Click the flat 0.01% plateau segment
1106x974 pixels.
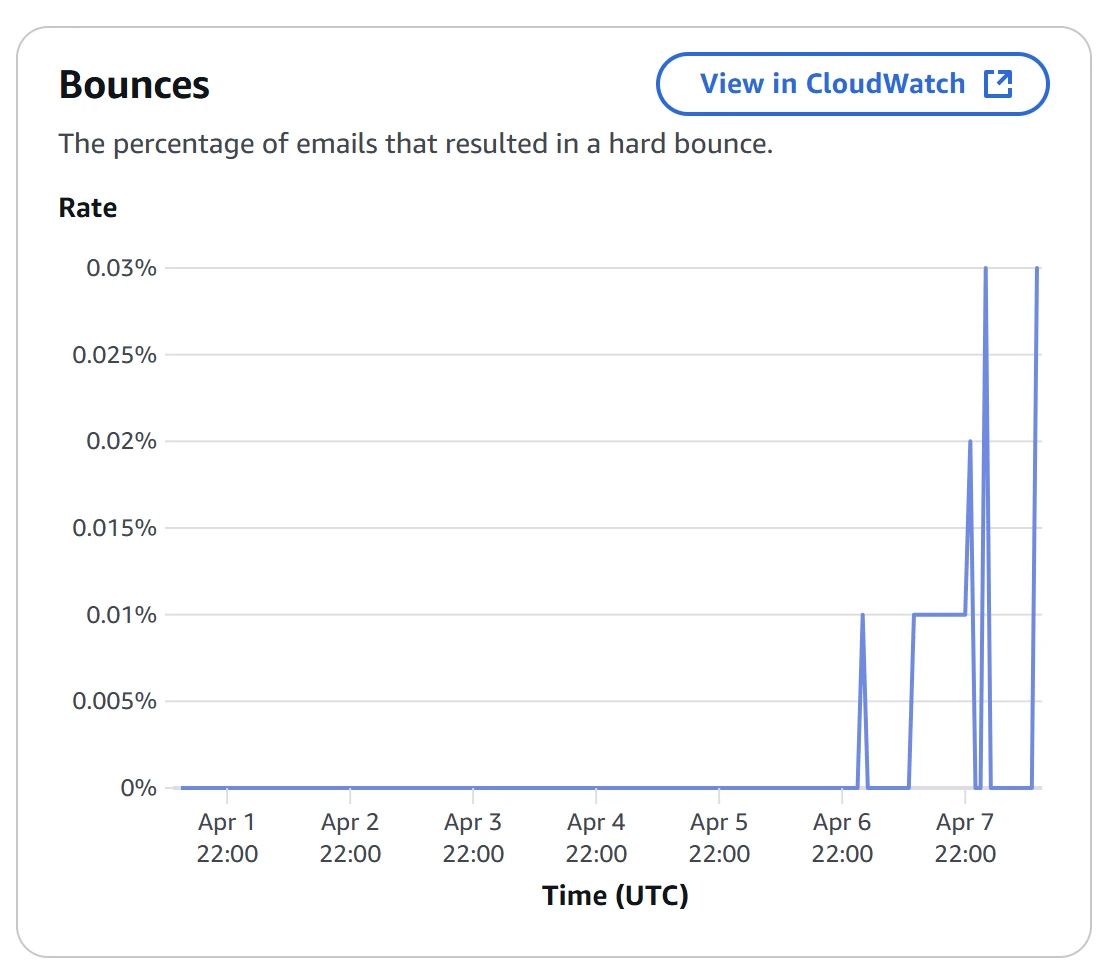pyautogui.click(x=940, y=614)
